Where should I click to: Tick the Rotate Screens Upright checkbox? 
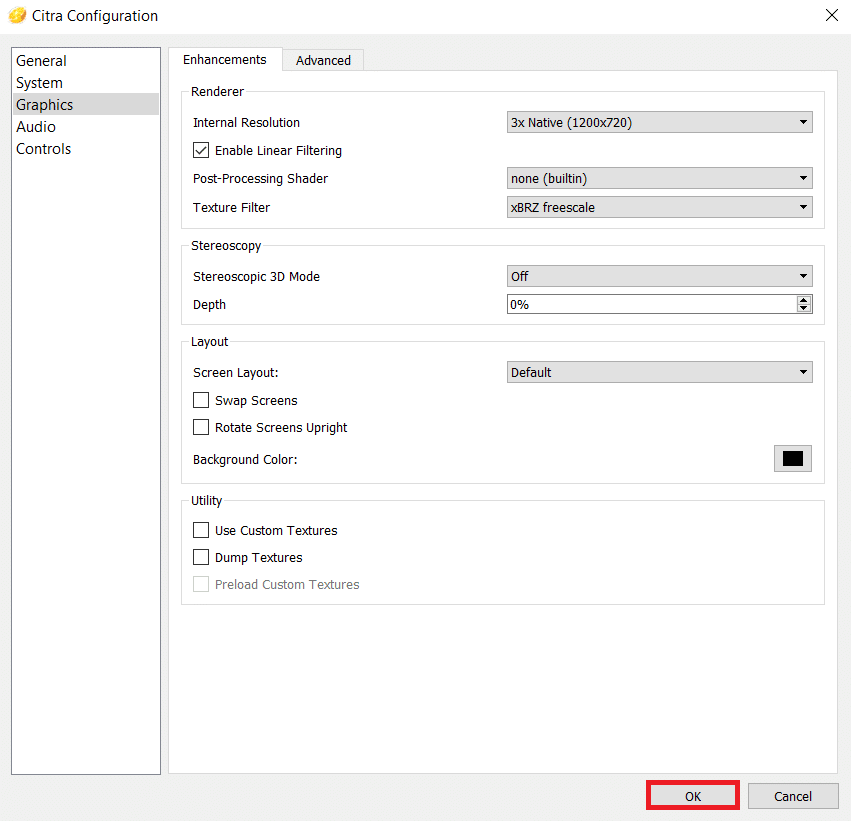201,428
